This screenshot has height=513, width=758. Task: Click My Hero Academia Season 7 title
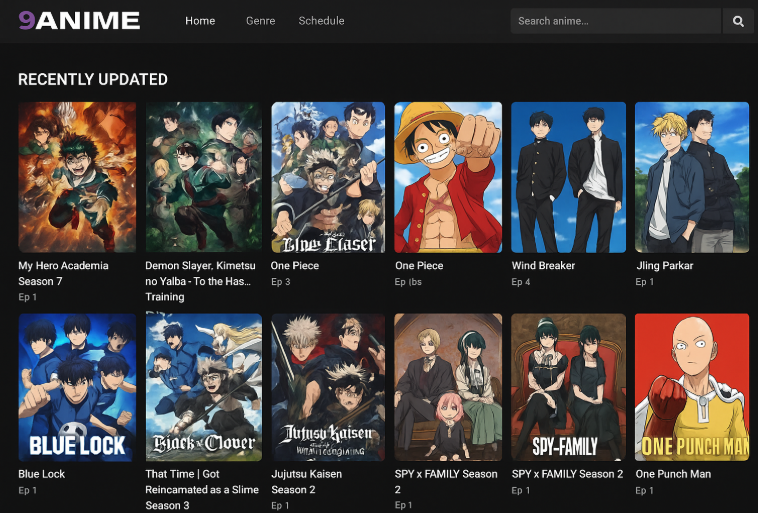pyautogui.click(x=63, y=273)
